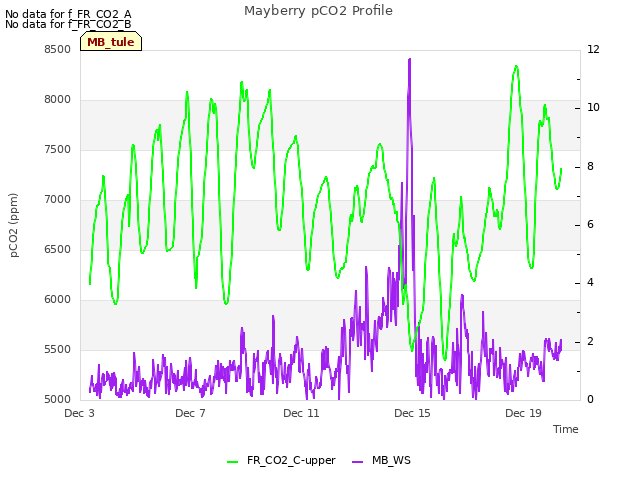This screenshot has width=640, height=480.
Task: Click the Time axis label
Action: [566, 429]
